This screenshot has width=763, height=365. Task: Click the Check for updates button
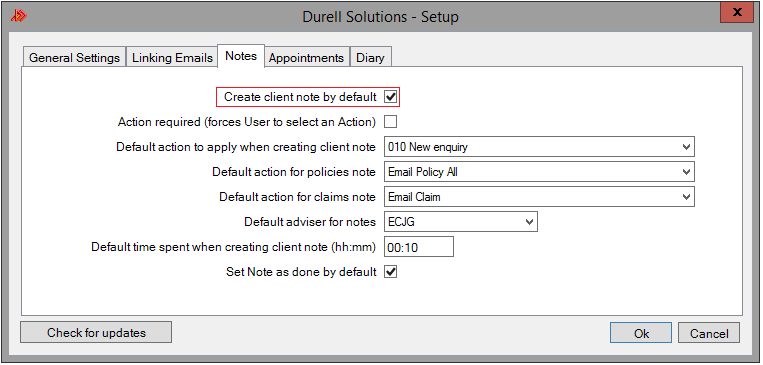click(x=96, y=332)
